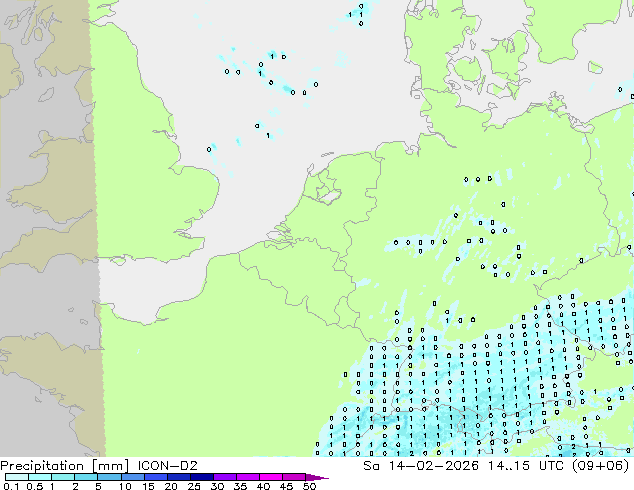Select legend swatch between 2 and 5

click(x=86, y=477)
